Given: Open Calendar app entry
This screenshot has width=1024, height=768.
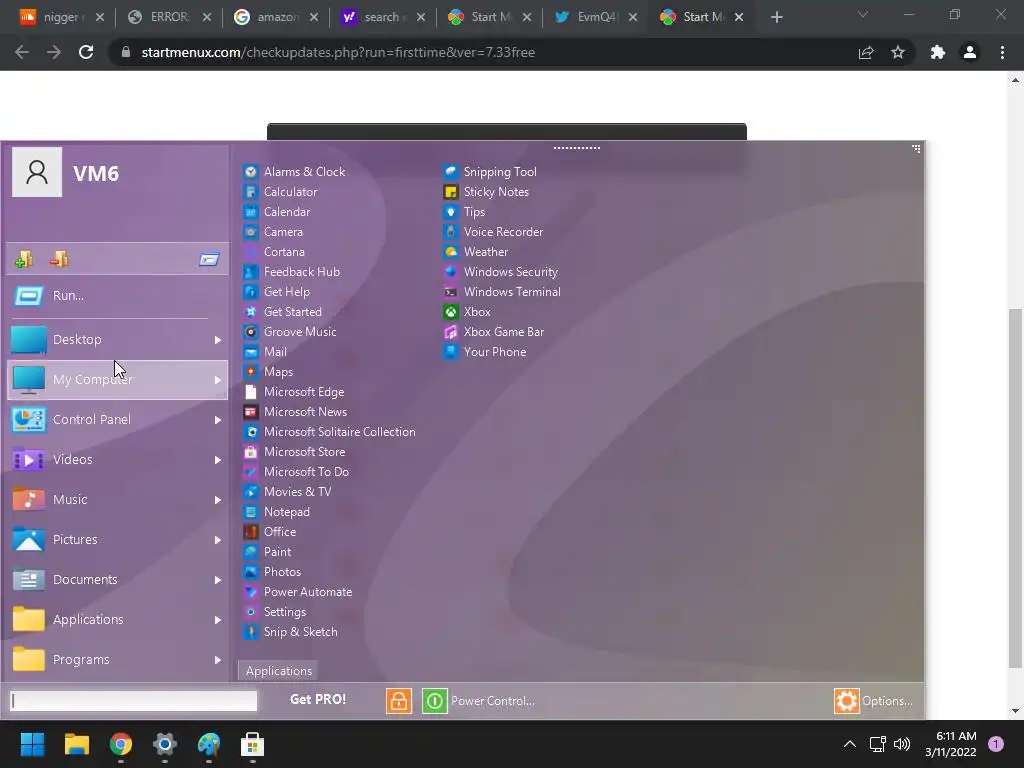Looking at the screenshot, I should [277, 212].
